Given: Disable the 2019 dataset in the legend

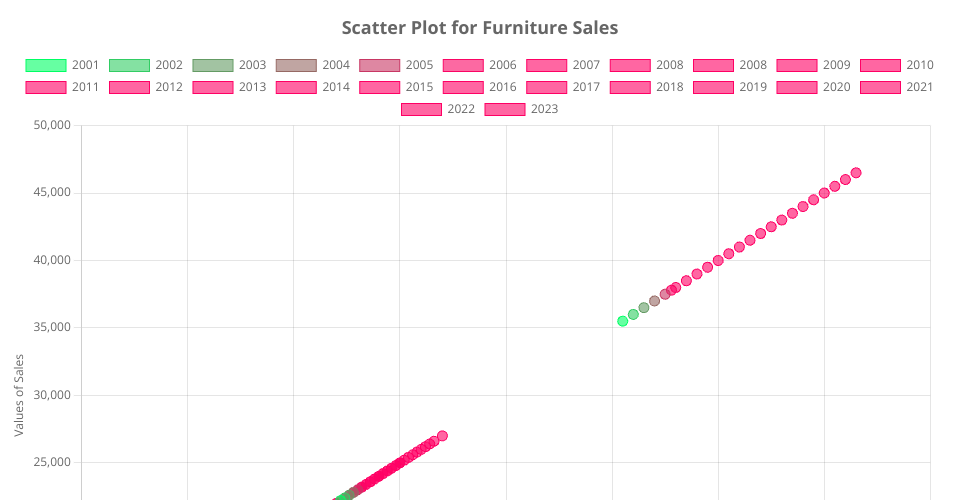Looking at the screenshot, I should (x=753, y=87).
